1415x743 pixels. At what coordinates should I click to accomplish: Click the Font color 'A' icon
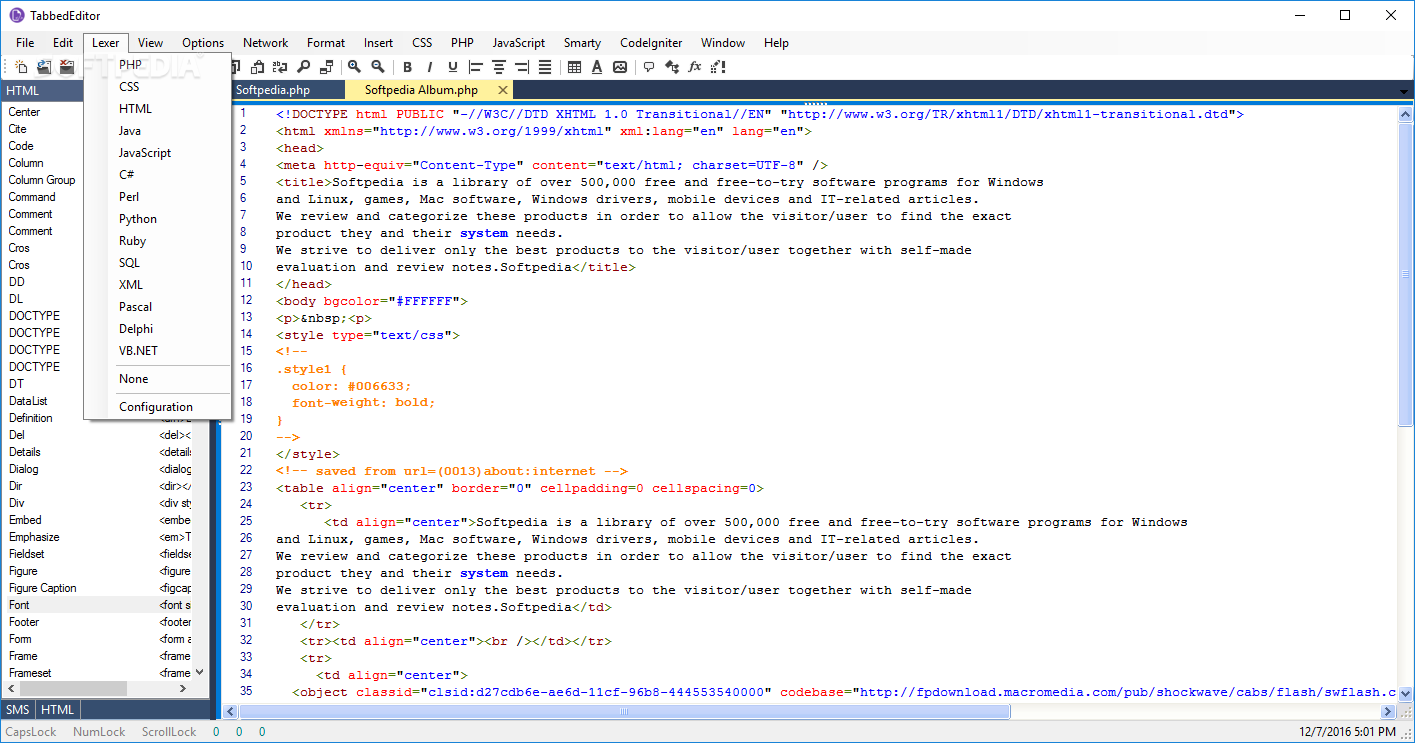pos(597,67)
